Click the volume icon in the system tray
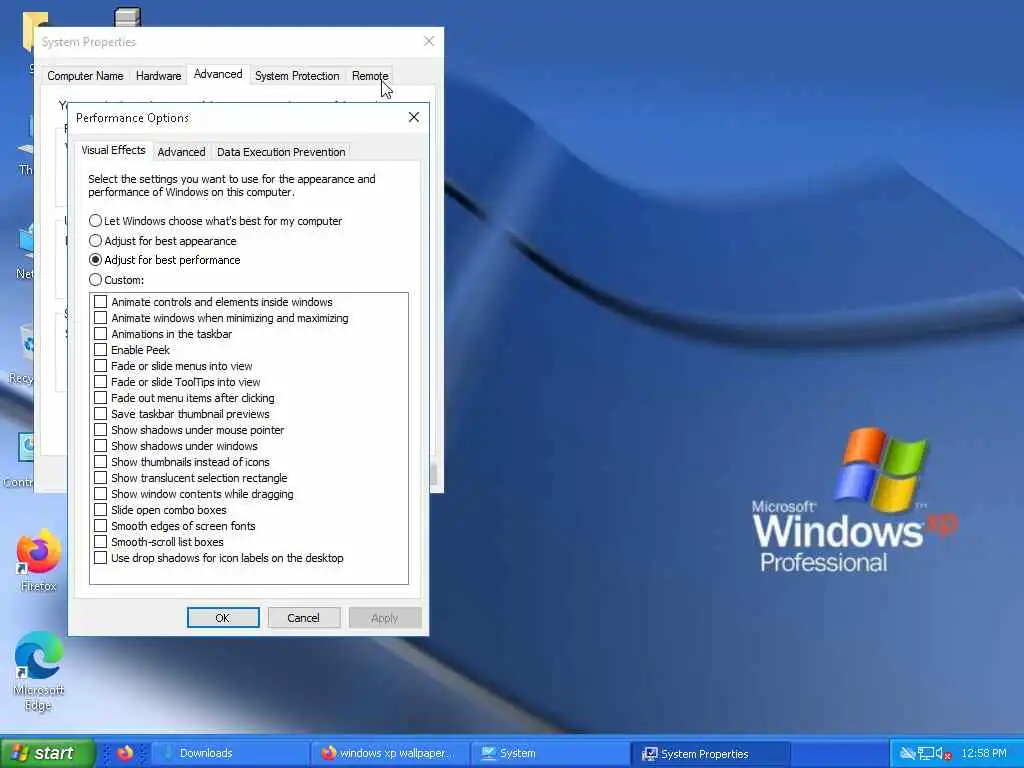Viewport: 1024px width, 768px height. [x=943, y=754]
